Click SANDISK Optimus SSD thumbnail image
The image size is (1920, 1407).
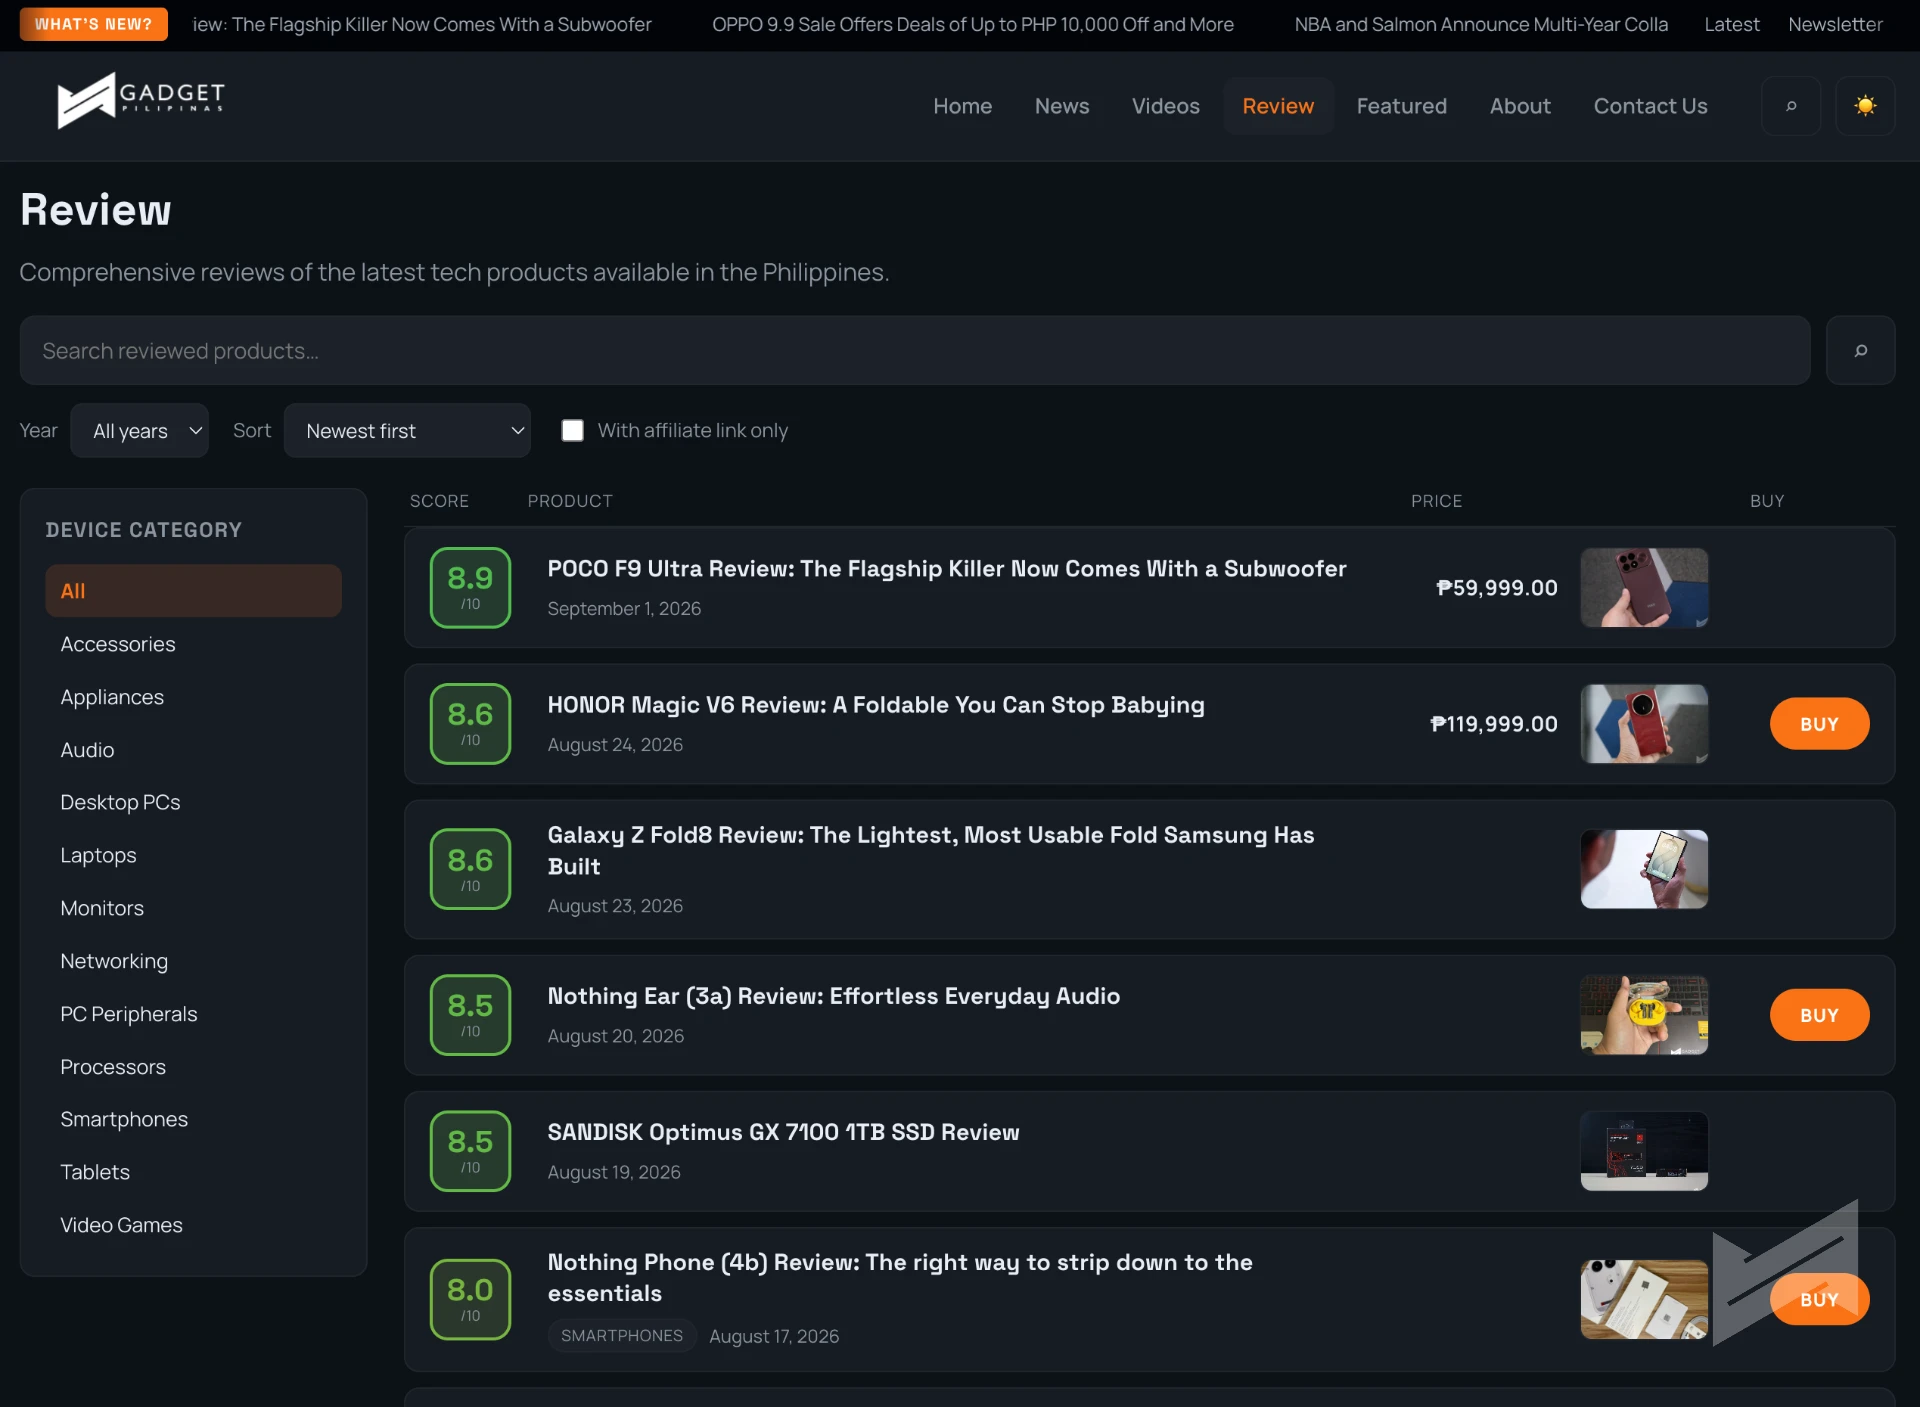click(x=1644, y=1151)
